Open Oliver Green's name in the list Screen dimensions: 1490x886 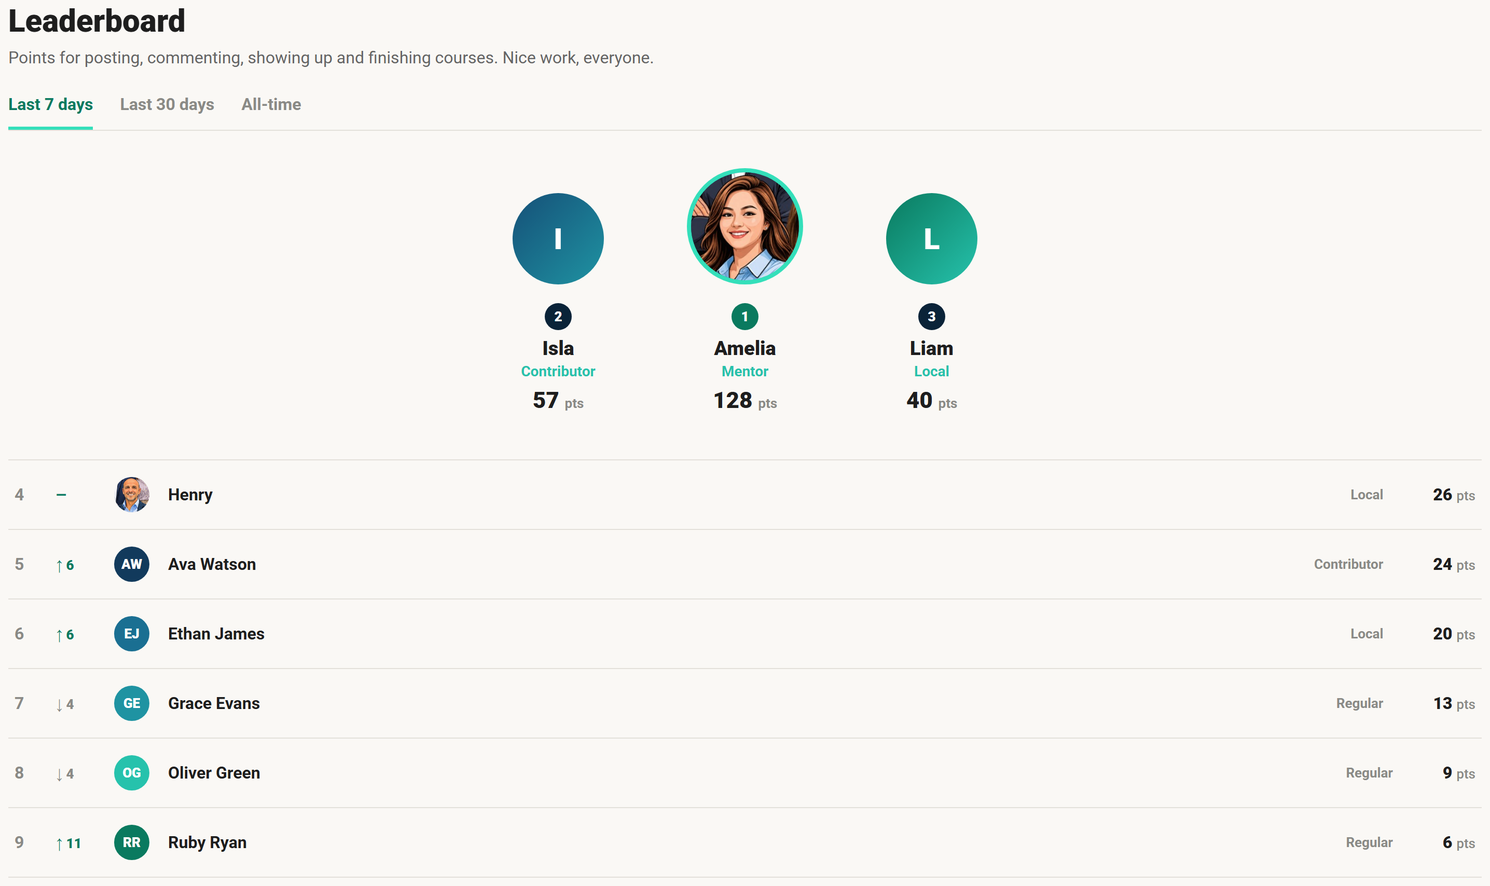click(214, 773)
